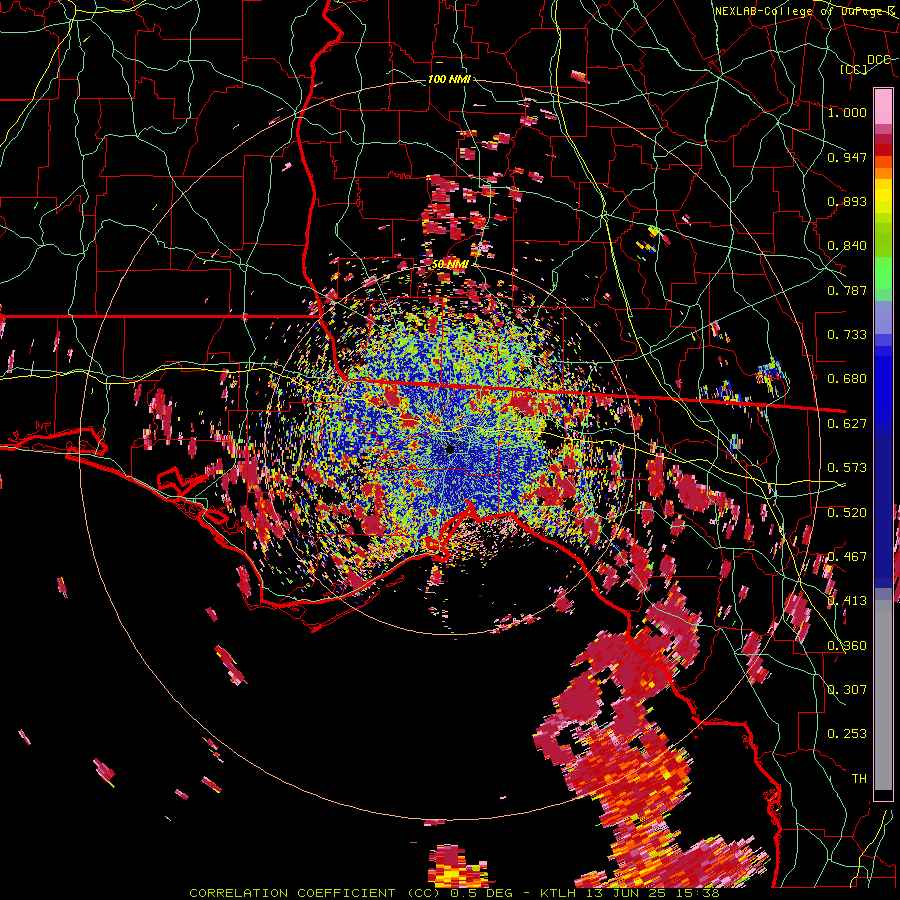Select the 0.253 color scale value

tap(847, 734)
